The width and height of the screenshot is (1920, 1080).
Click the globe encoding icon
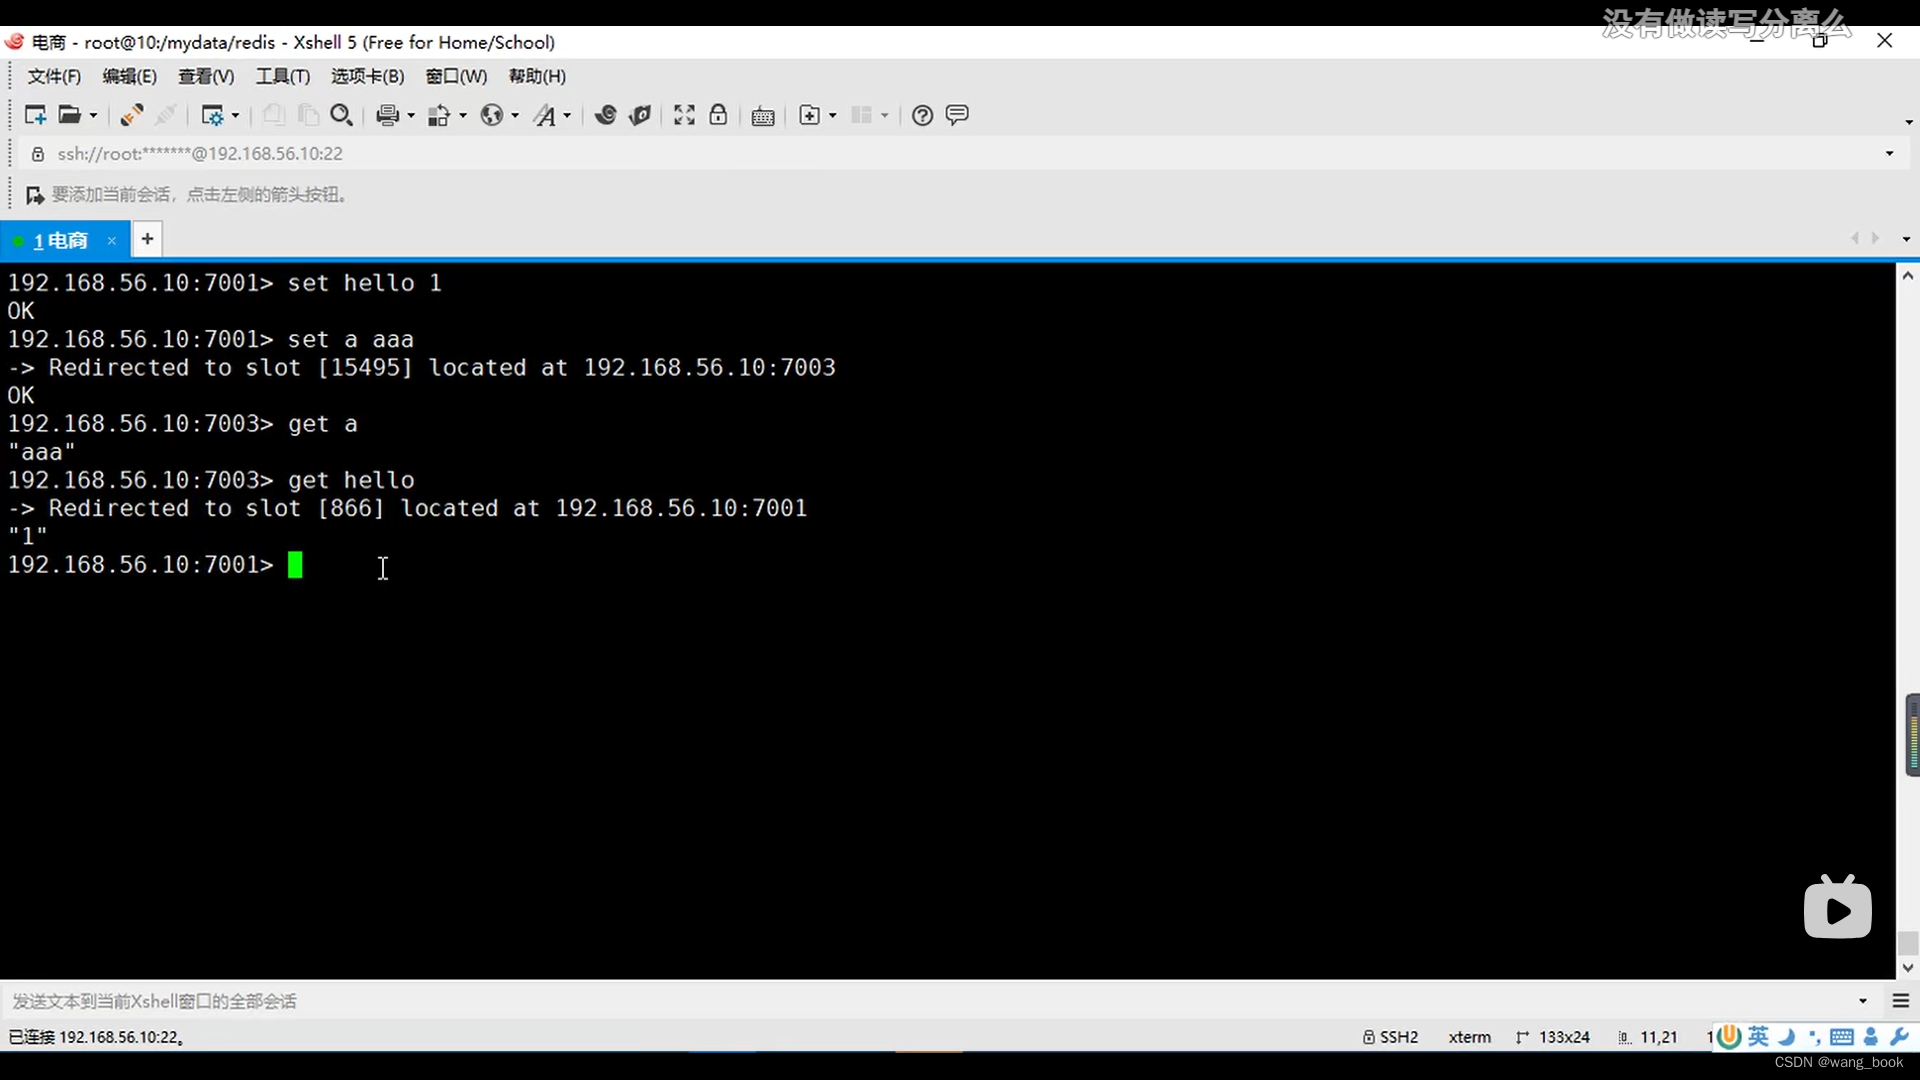pyautogui.click(x=491, y=115)
